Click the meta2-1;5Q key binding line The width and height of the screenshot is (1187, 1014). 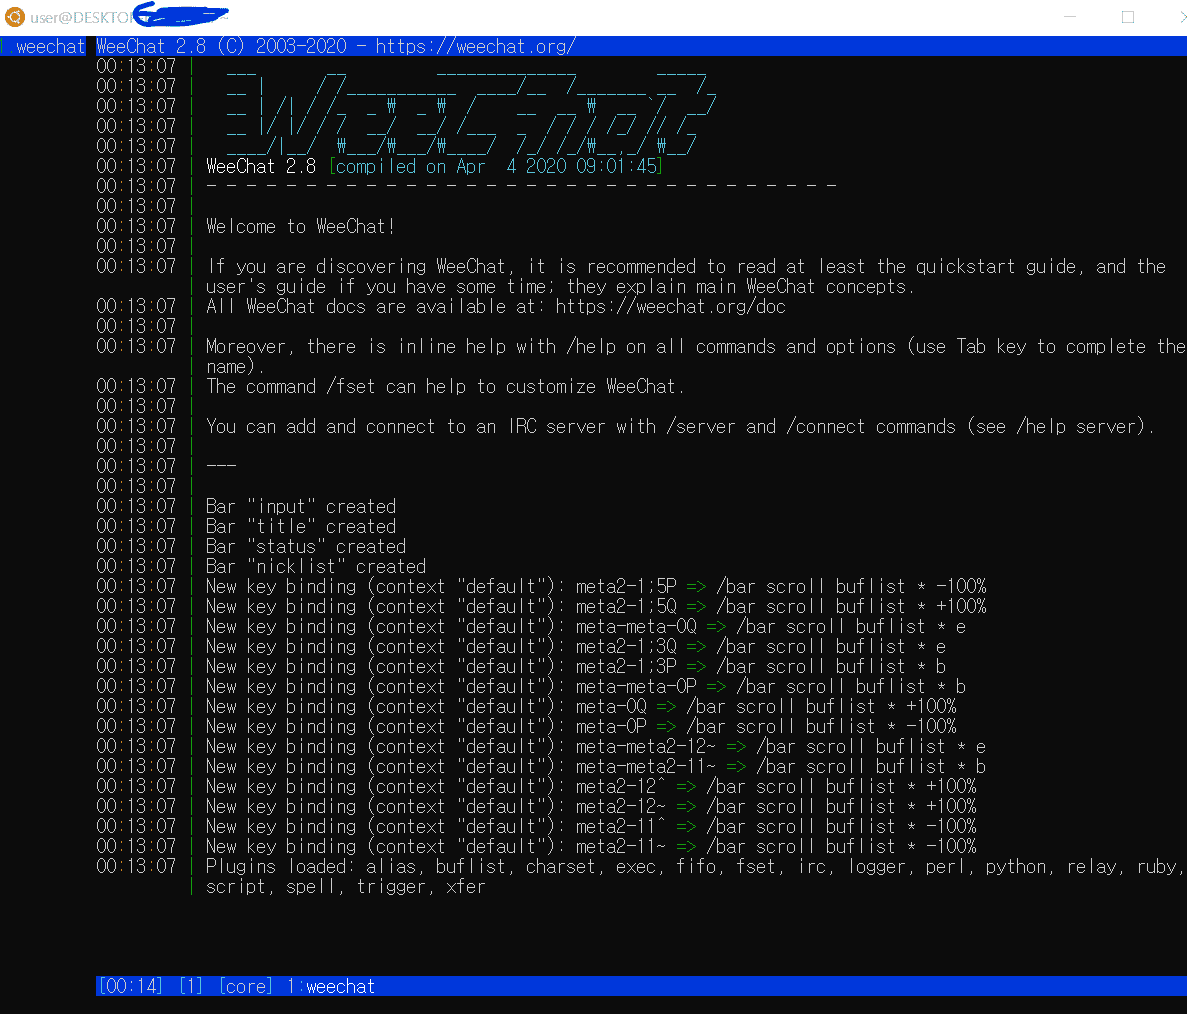click(x=596, y=607)
